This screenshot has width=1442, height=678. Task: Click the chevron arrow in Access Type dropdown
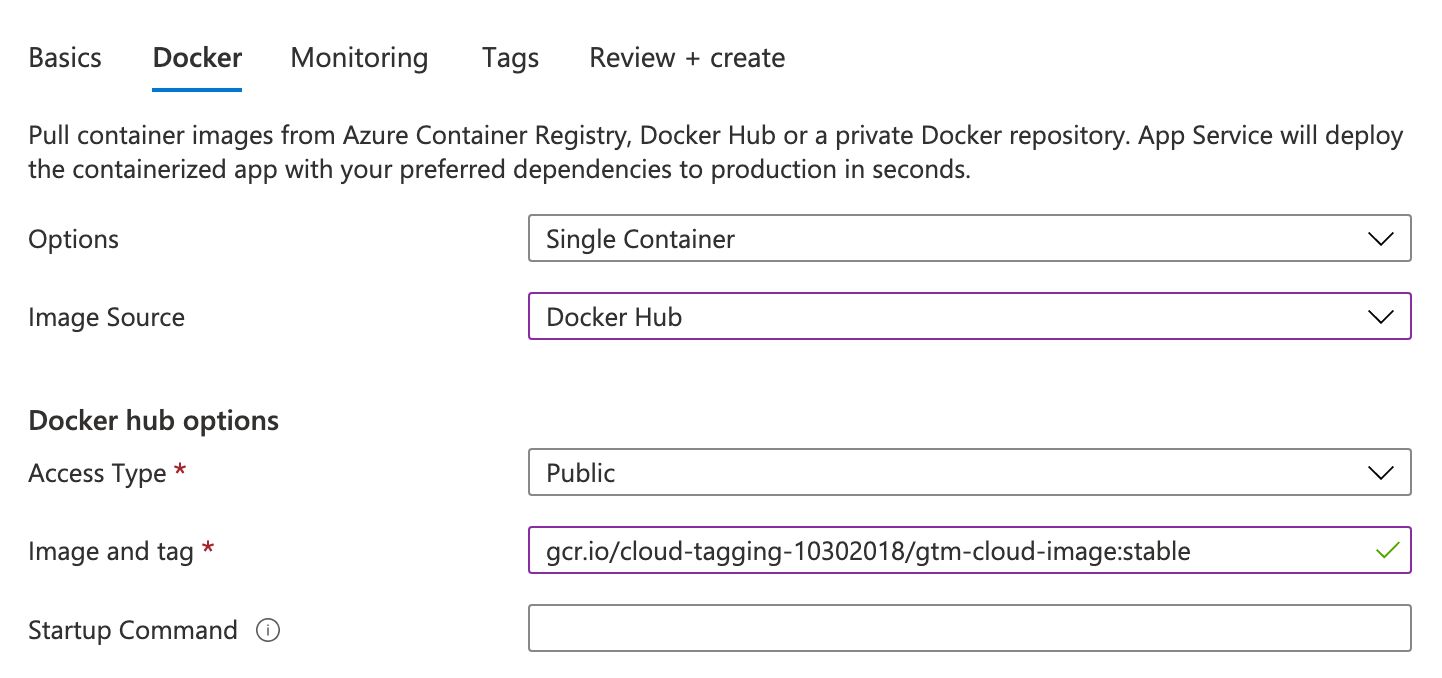(1380, 473)
